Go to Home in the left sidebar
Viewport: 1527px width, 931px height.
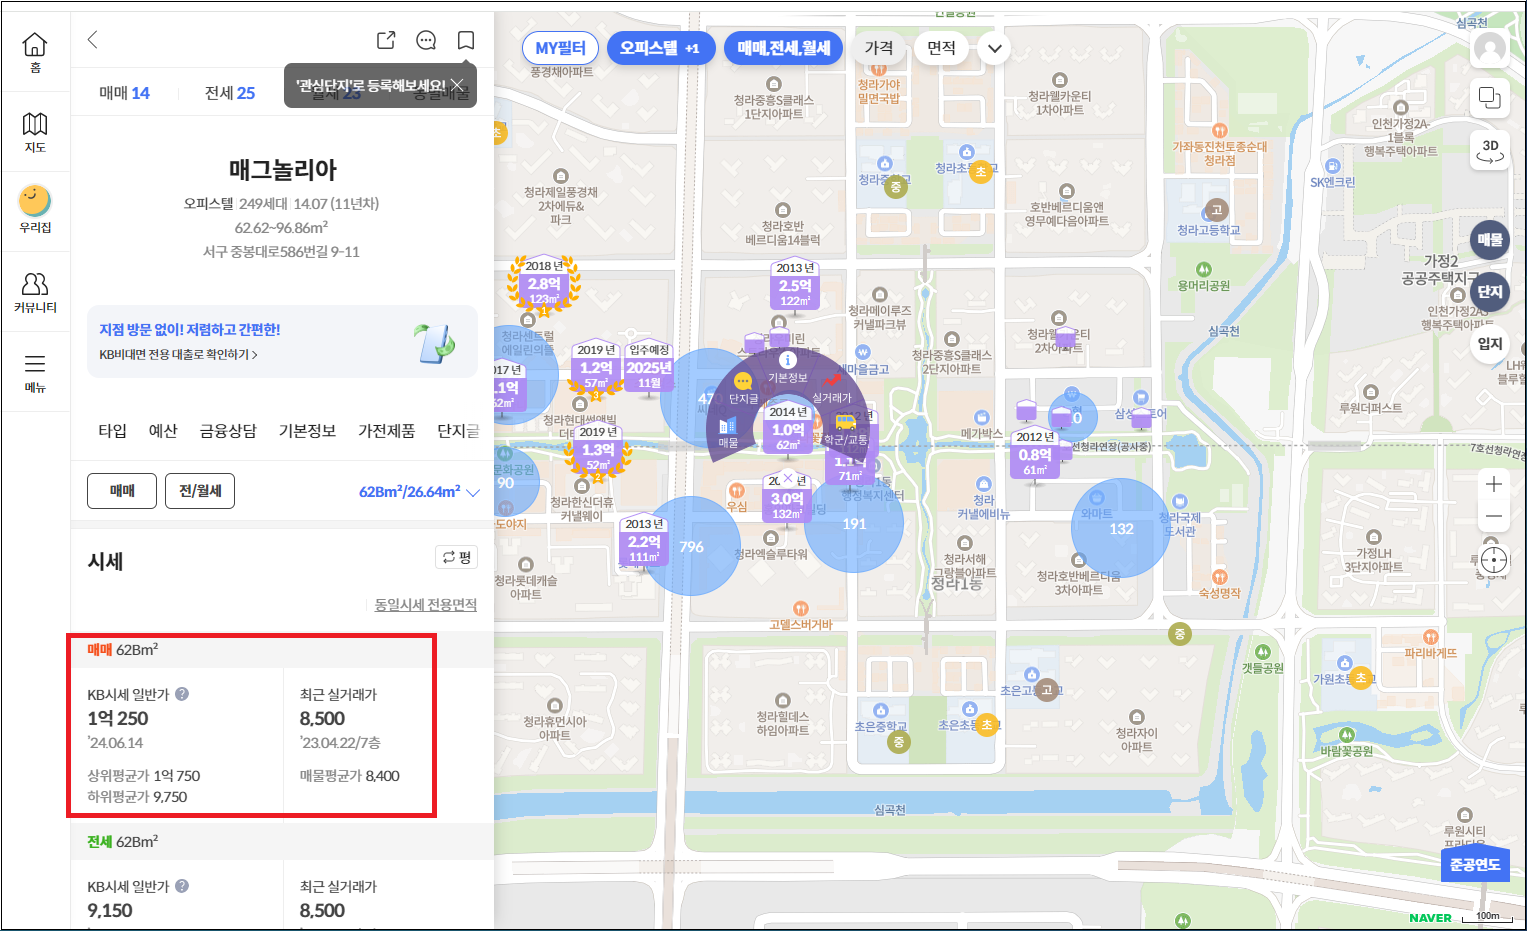click(x=35, y=52)
